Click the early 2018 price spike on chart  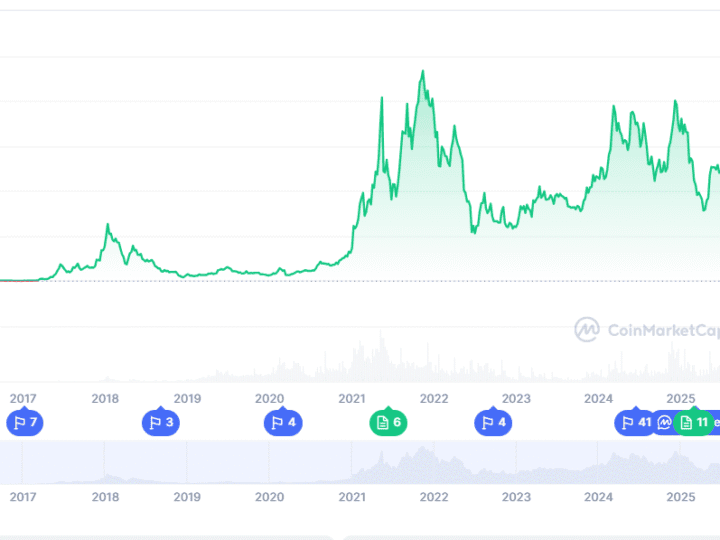(108, 226)
